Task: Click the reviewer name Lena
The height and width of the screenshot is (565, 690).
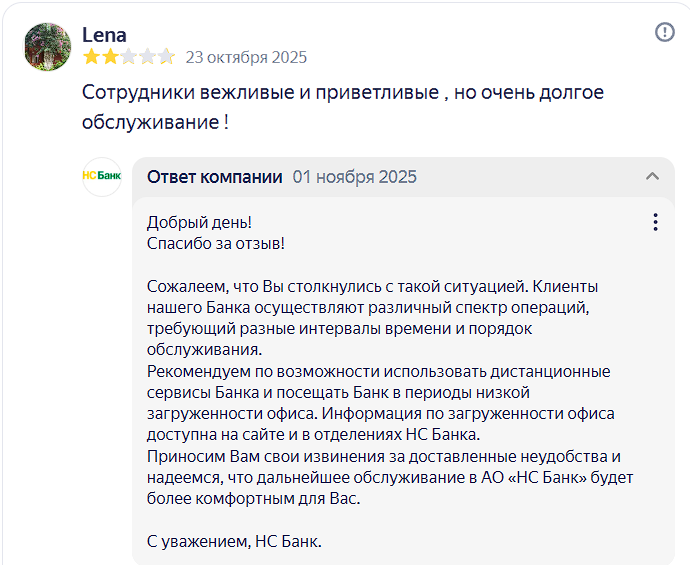Action: pyautogui.click(x=104, y=34)
